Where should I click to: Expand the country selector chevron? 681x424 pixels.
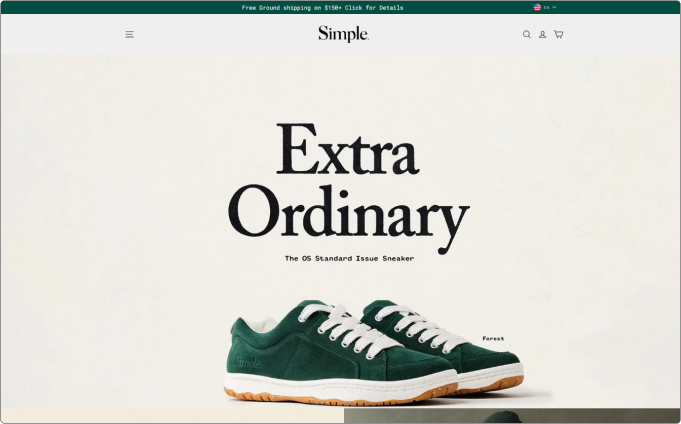tap(555, 7)
